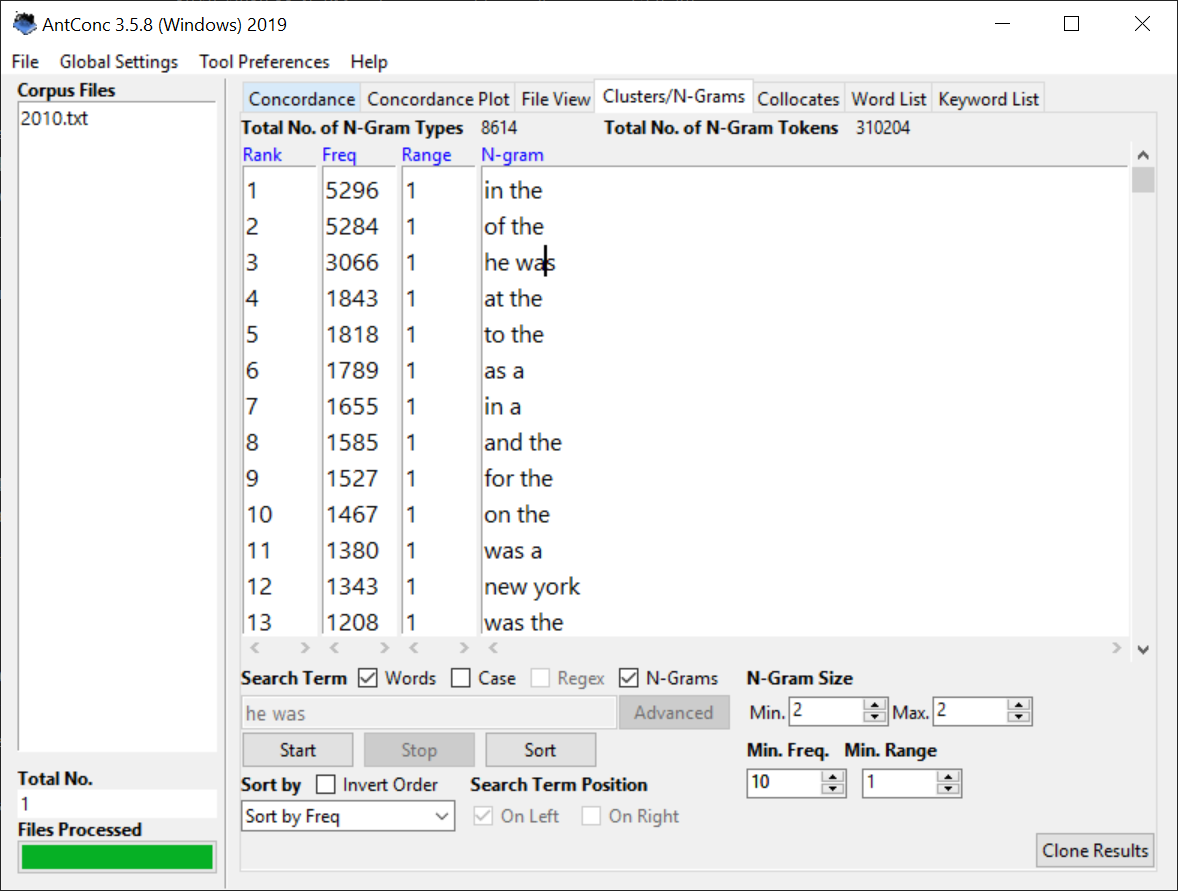Select the 'new york' n-gram row
The width and height of the screenshot is (1178, 891).
point(532,587)
